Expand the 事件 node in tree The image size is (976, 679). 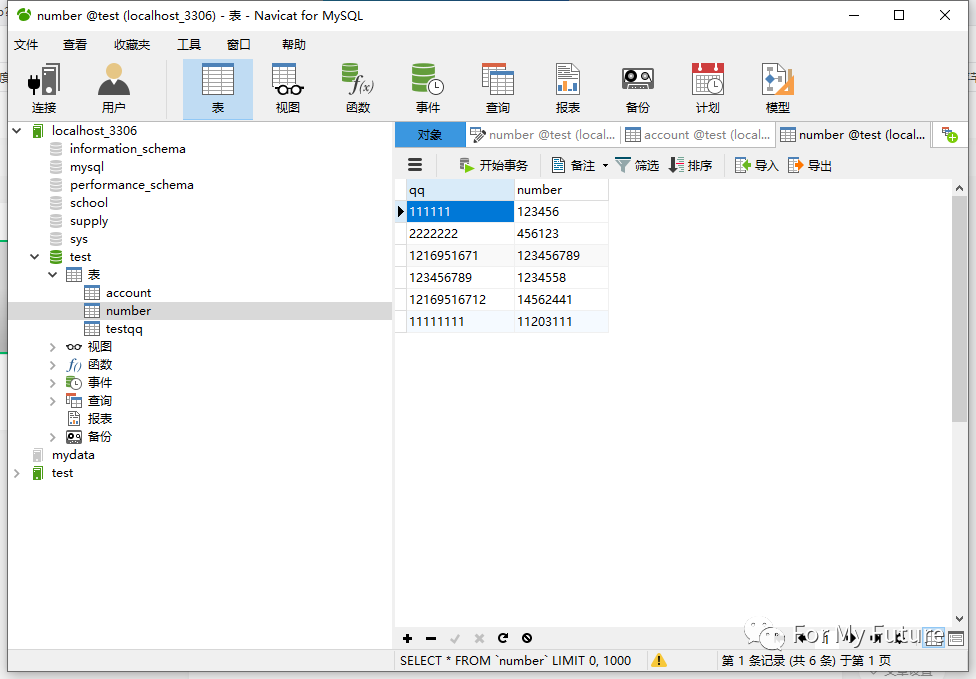tap(53, 383)
